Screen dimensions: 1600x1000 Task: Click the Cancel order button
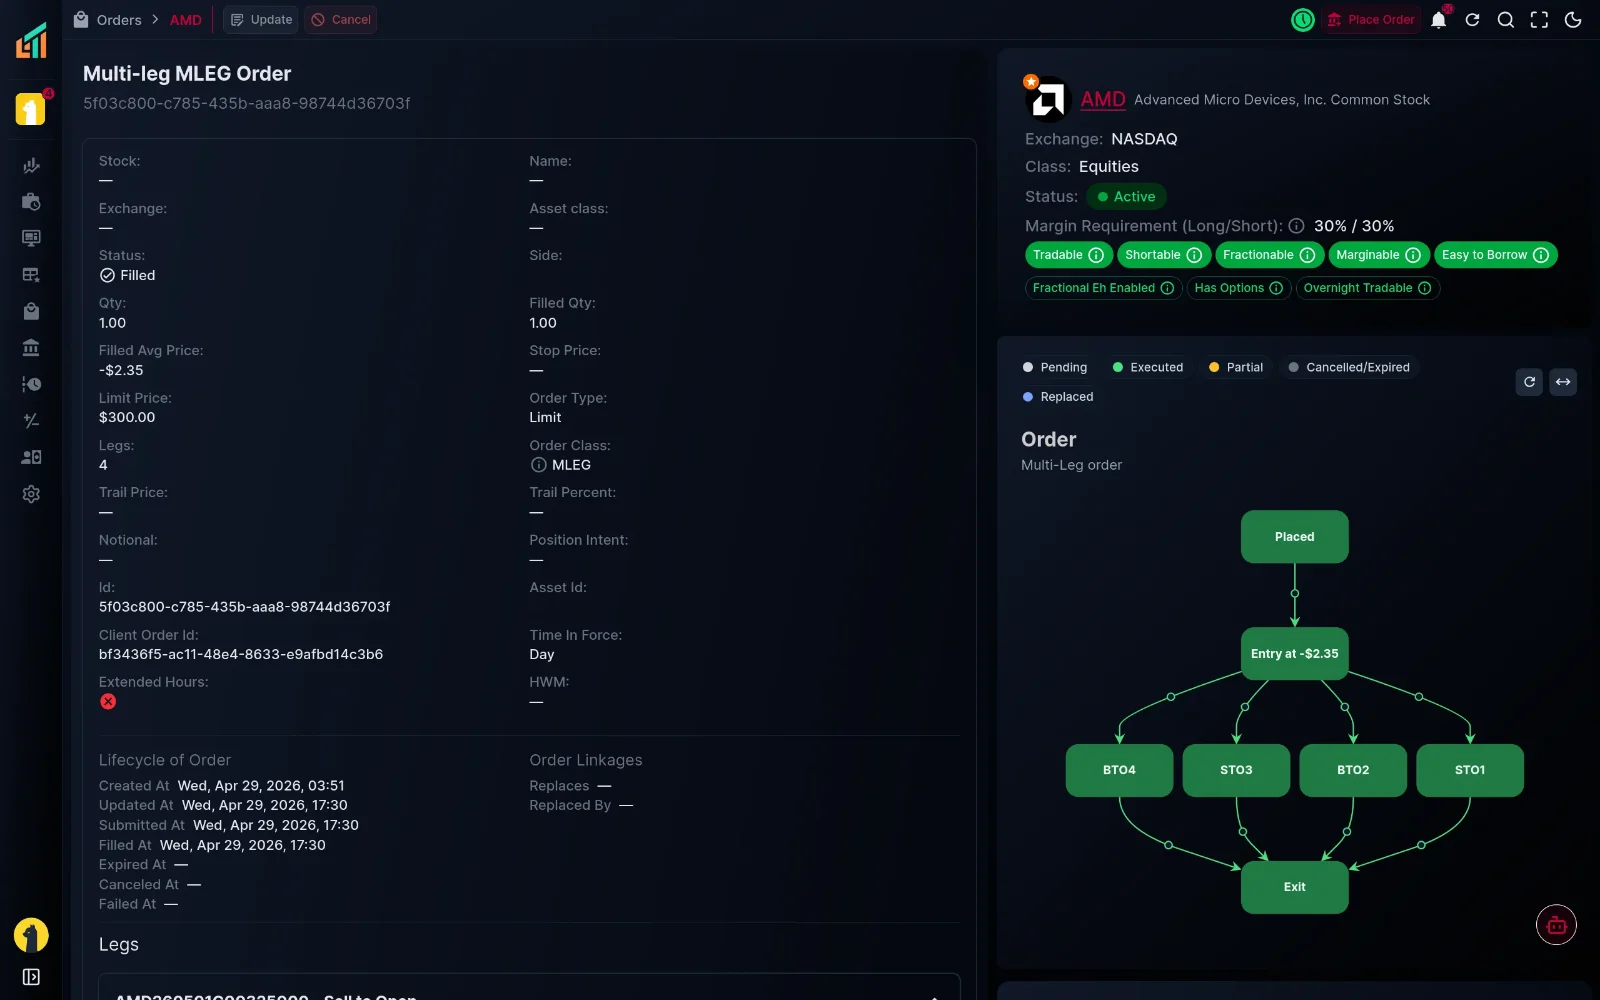(341, 20)
